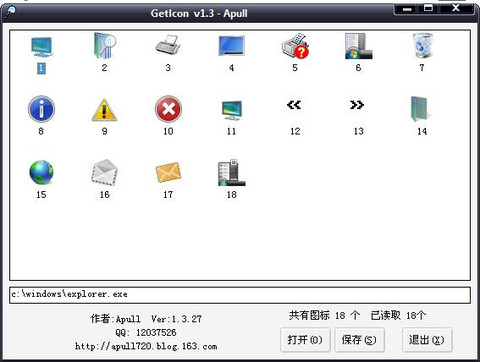Select icon 13, the double right arrows
This screenshot has height=362, width=480.
[x=357, y=105]
